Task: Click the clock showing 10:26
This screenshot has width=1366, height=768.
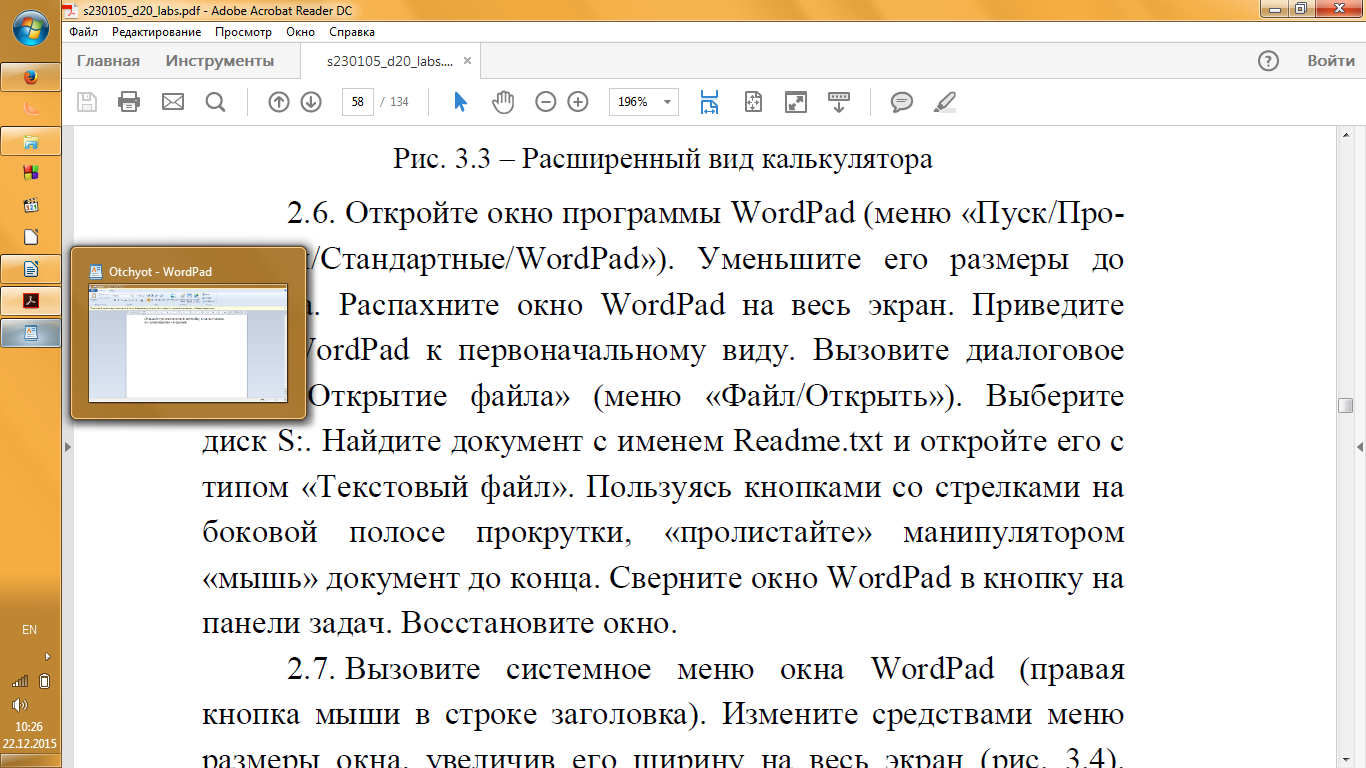Action: pos(30,726)
